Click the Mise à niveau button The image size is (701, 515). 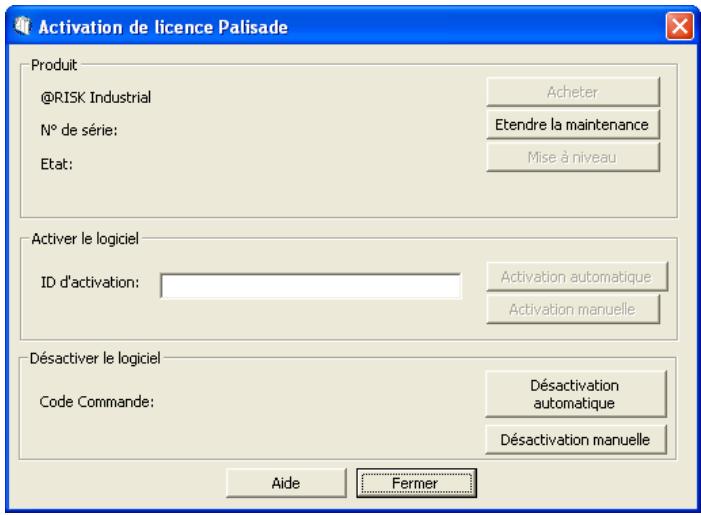[573, 157]
